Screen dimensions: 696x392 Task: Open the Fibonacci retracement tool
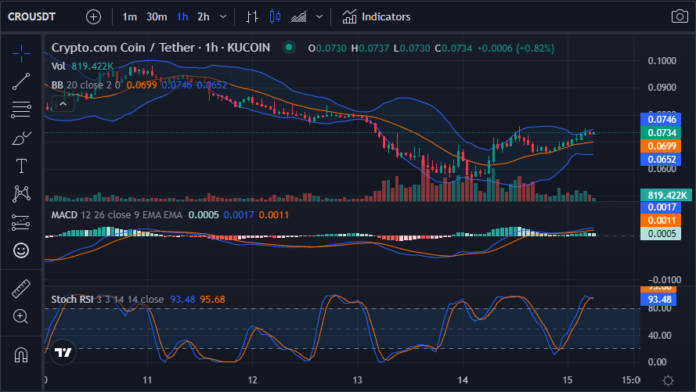(x=21, y=109)
